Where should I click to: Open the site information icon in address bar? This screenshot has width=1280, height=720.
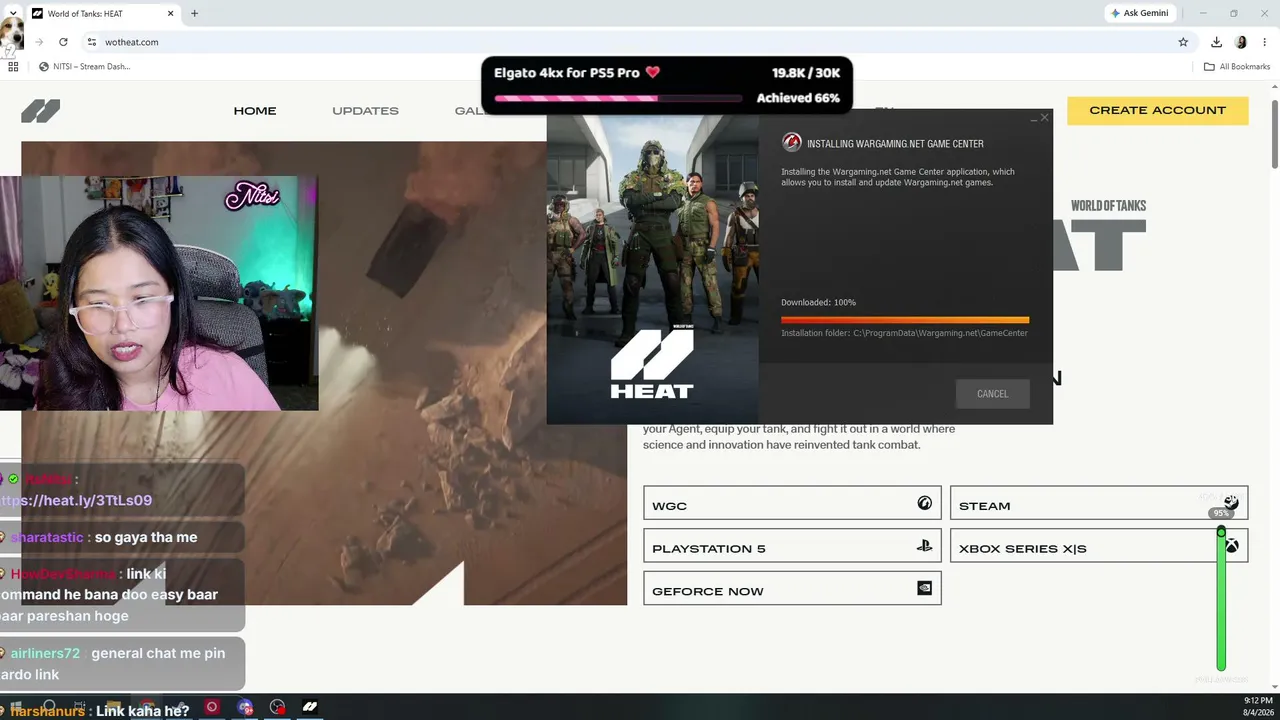(x=91, y=42)
